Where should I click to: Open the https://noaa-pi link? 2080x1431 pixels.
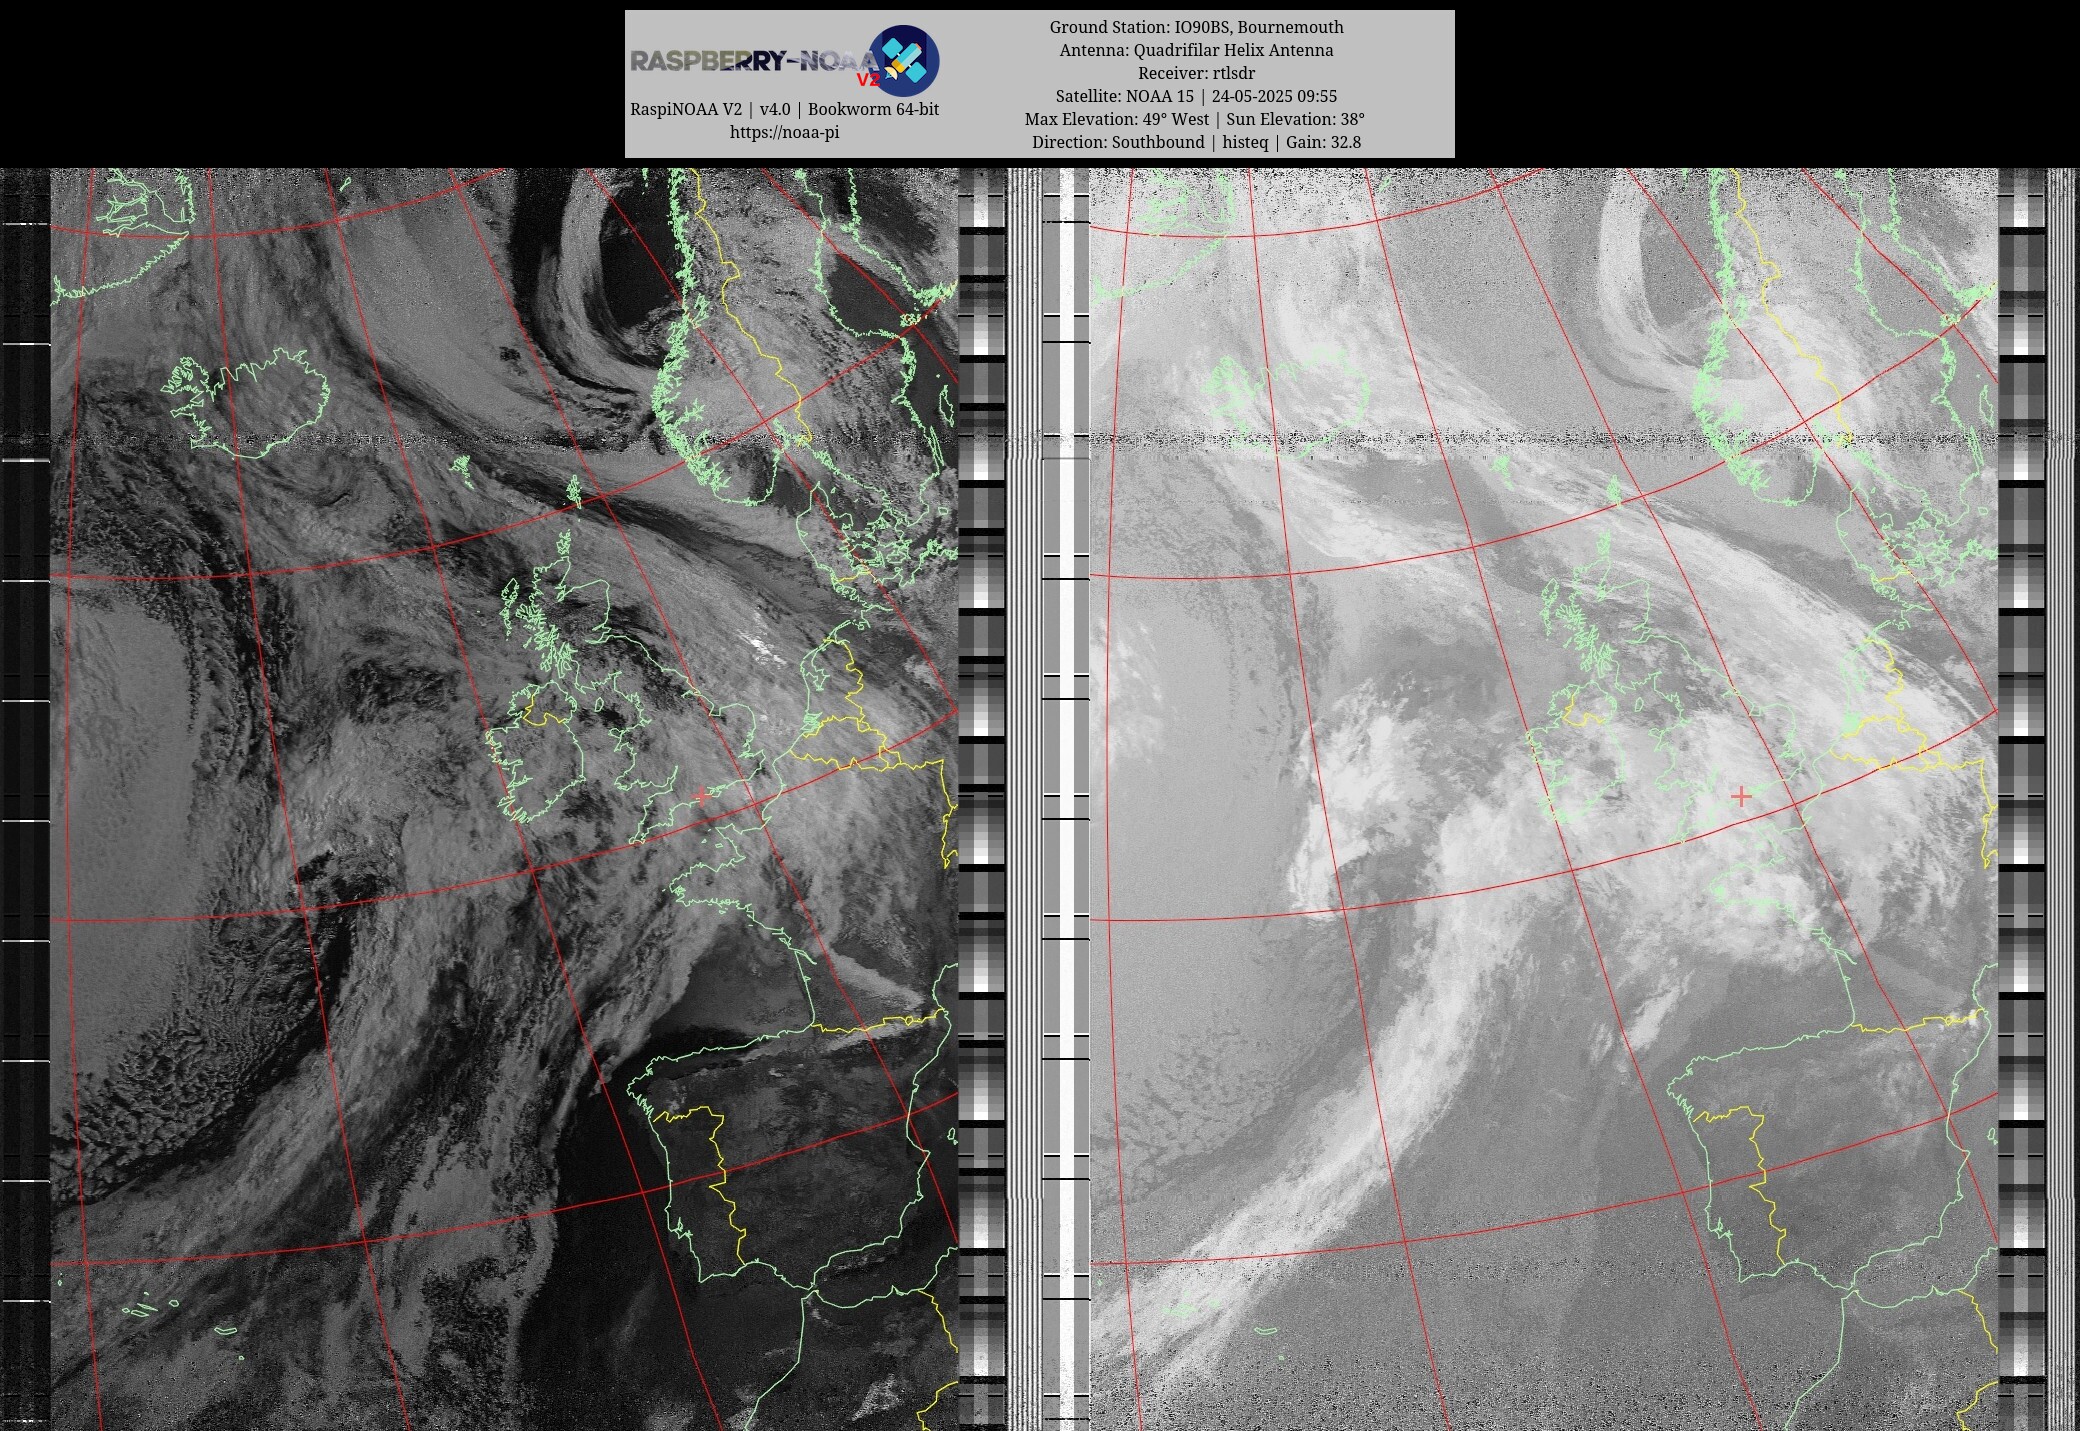point(784,132)
